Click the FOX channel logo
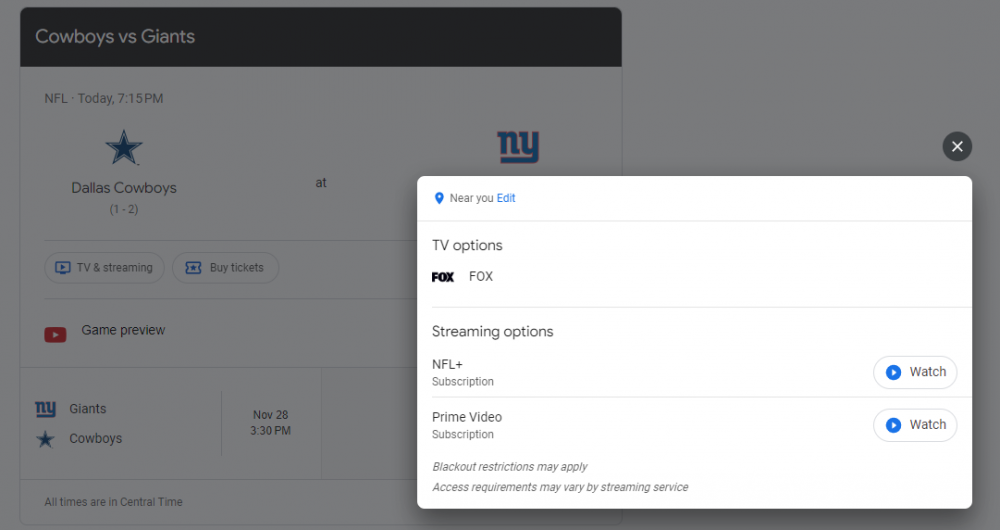1000x530 pixels. click(x=443, y=277)
